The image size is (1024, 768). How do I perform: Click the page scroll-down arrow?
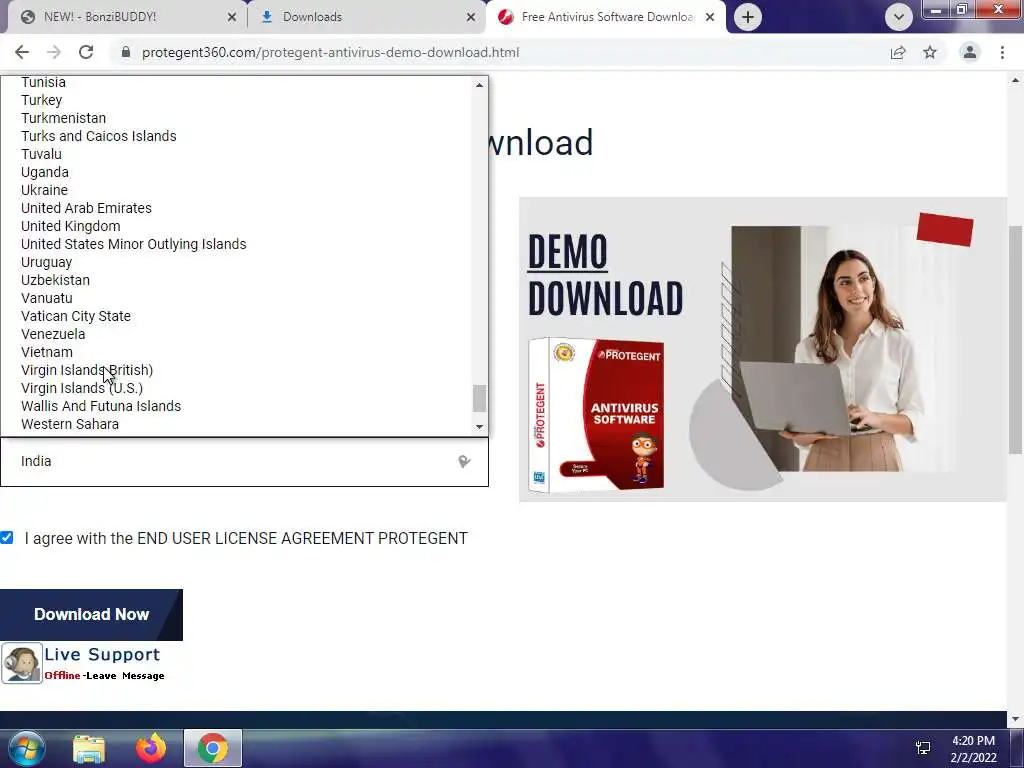pyautogui.click(x=1015, y=719)
